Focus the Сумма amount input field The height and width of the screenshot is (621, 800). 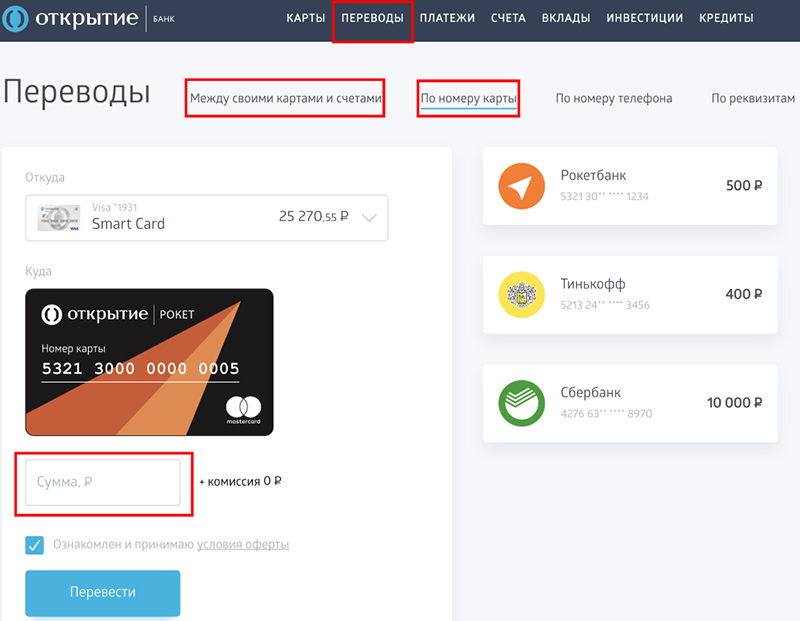[103, 482]
